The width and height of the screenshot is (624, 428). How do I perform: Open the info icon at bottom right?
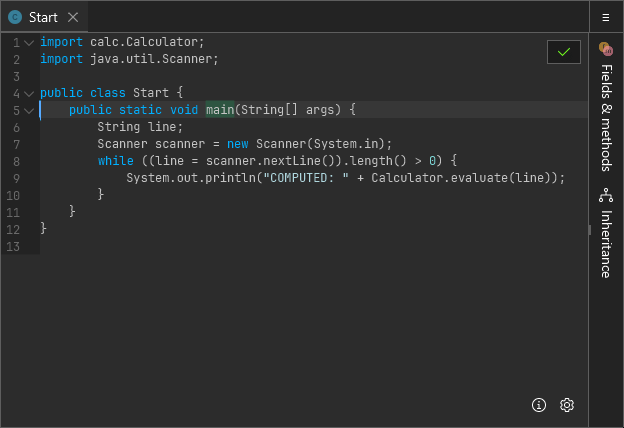539,405
